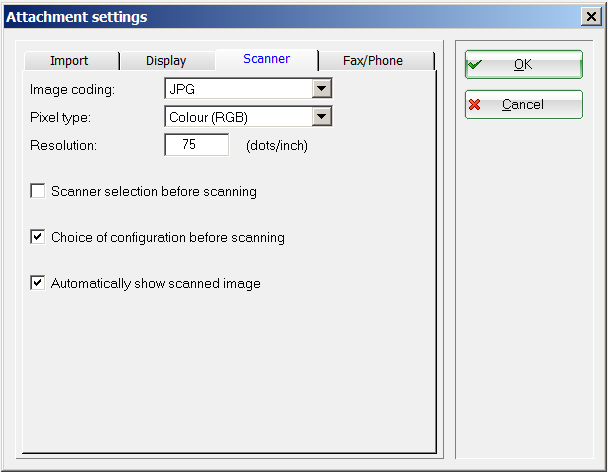Uncheck Choice of configuration before scanning
Image resolution: width=608 pixels, height=472 pixels.
click(38, 237)
